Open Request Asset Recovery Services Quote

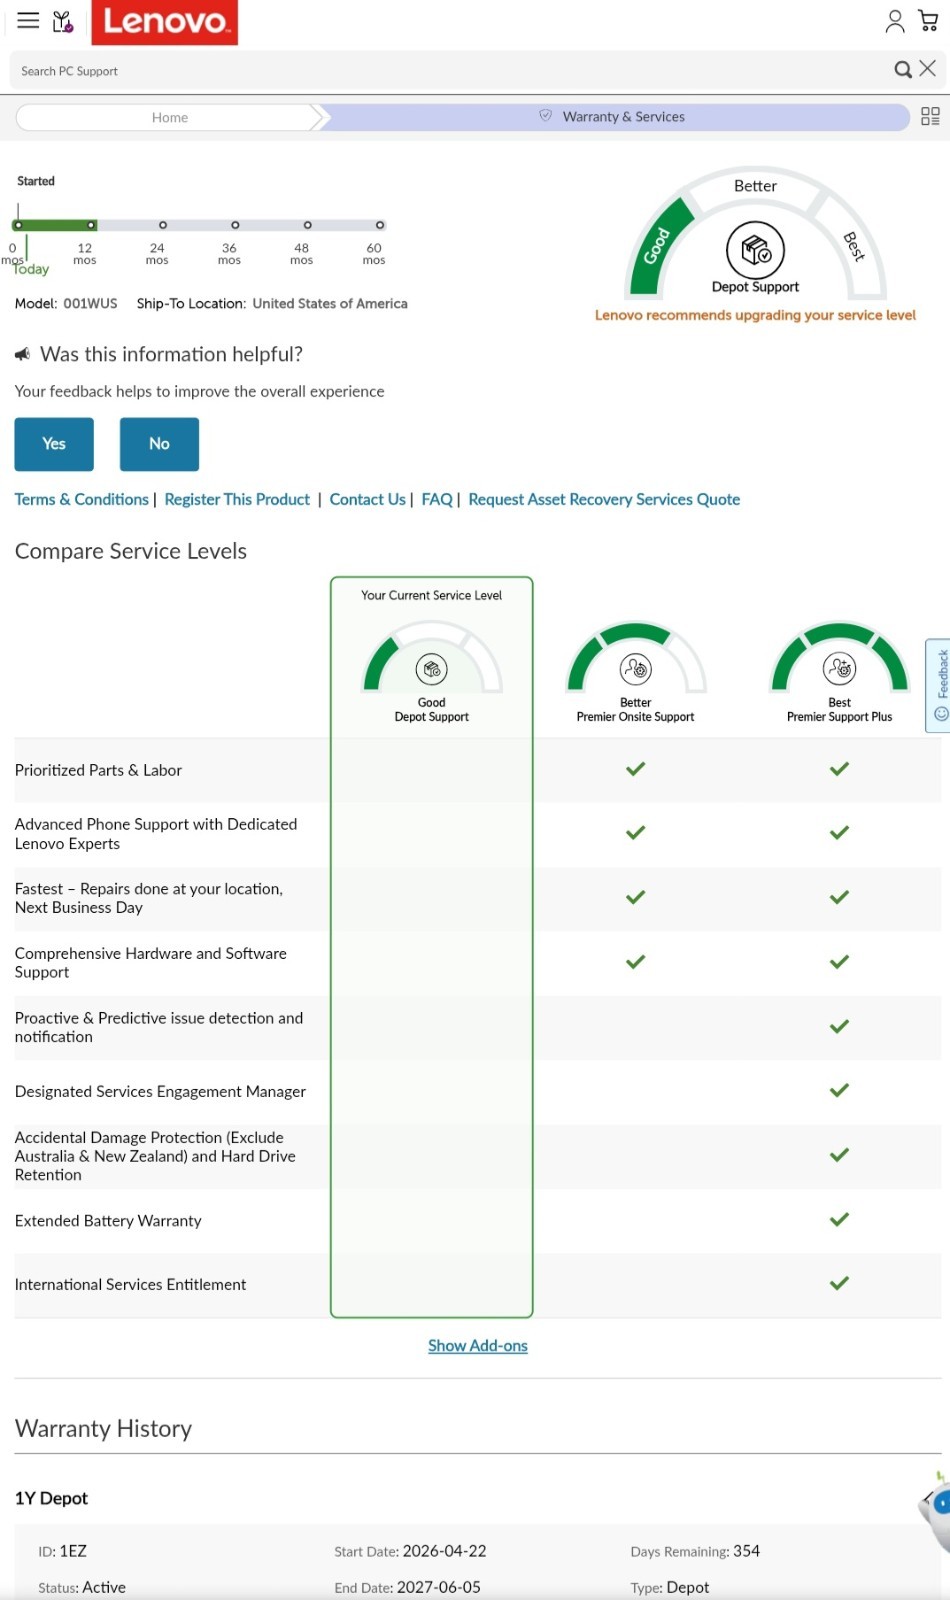pyautogui.click(x=604, y=499)
